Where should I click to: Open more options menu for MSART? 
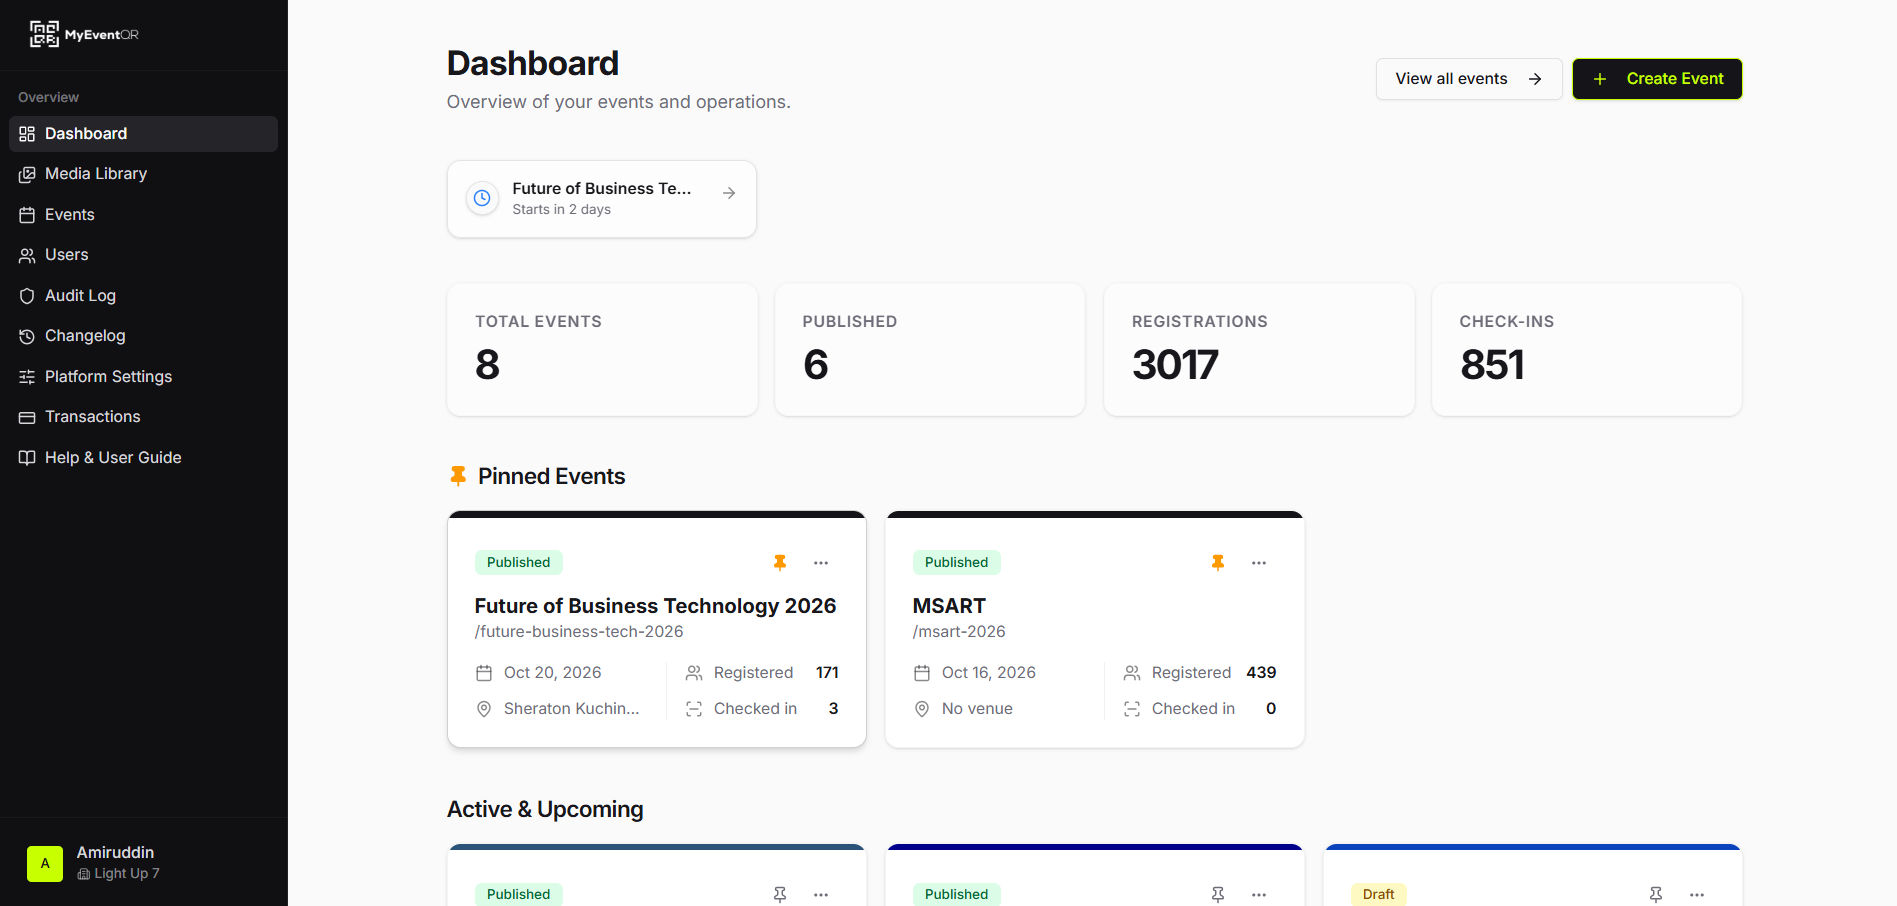(x=1259, y=563)
